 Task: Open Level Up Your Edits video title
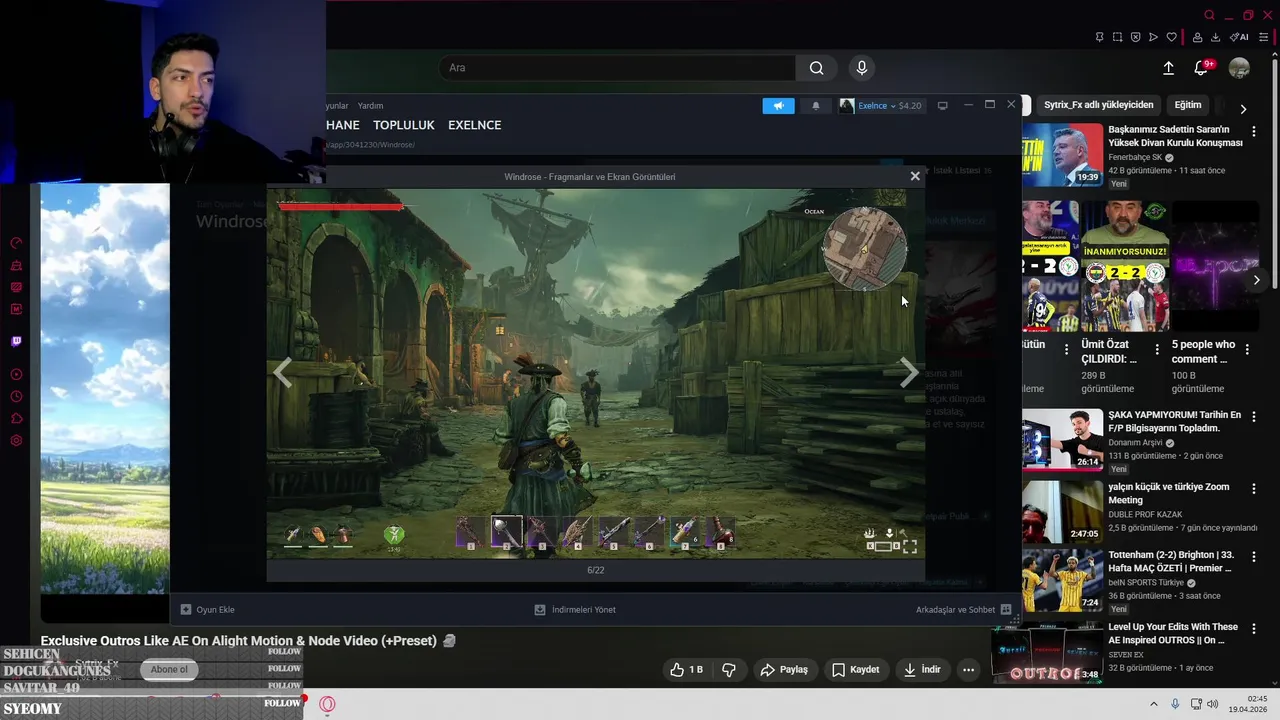tap(1173, 633)
